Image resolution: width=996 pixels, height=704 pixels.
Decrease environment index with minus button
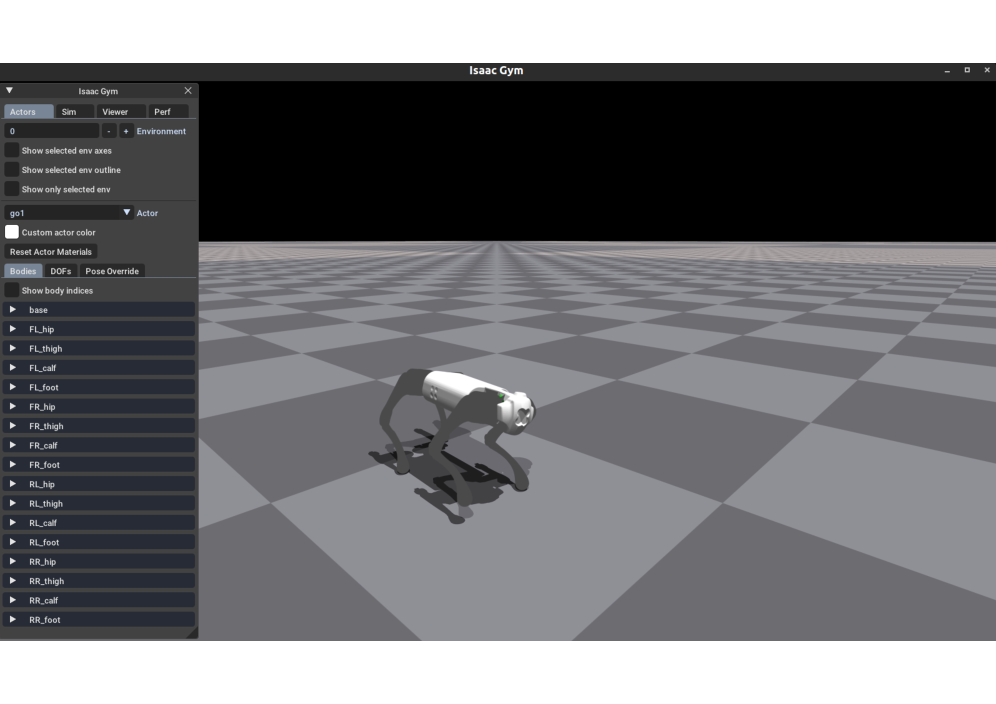tap(109, 131)
